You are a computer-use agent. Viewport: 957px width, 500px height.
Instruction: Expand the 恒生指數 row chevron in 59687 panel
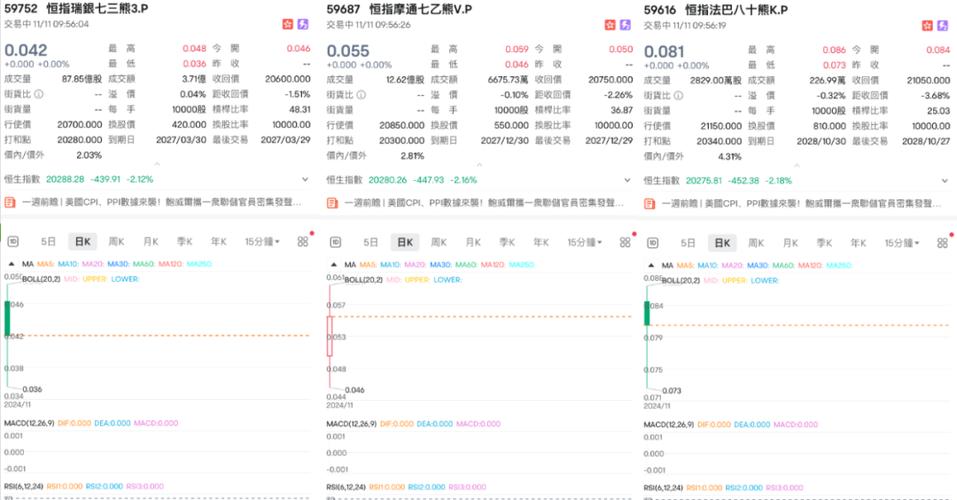tap(627, 180)
